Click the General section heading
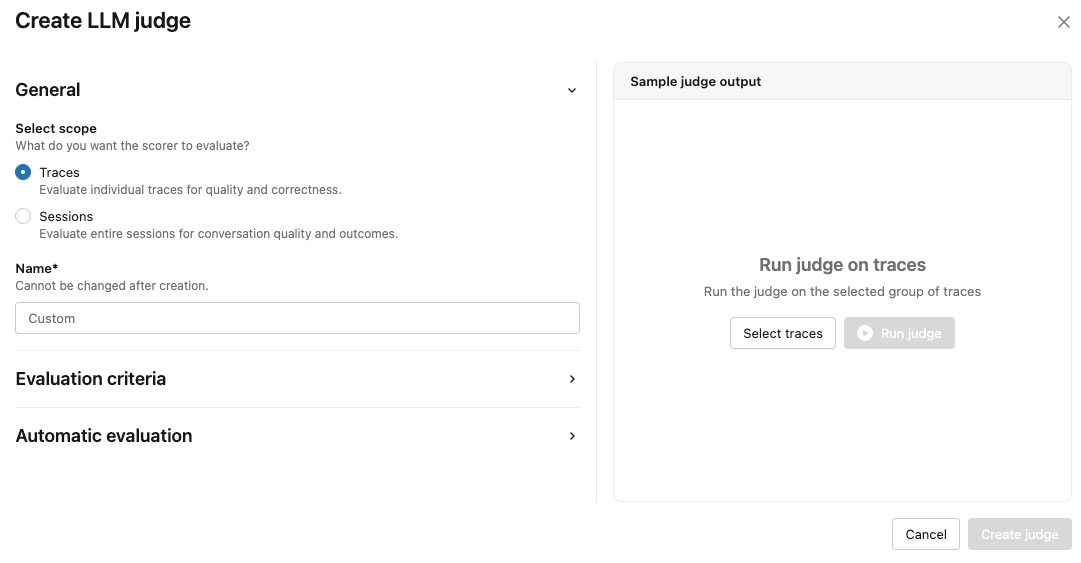The width and height of the screenshot is (1081, 563). (x=48, y=90)
